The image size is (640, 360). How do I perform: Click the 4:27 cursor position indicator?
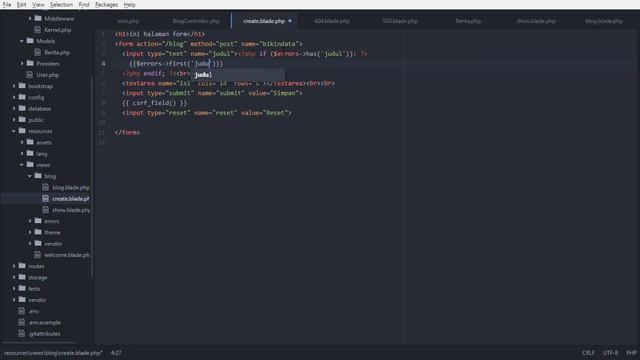pyautogui.click(x=116, y=353)
